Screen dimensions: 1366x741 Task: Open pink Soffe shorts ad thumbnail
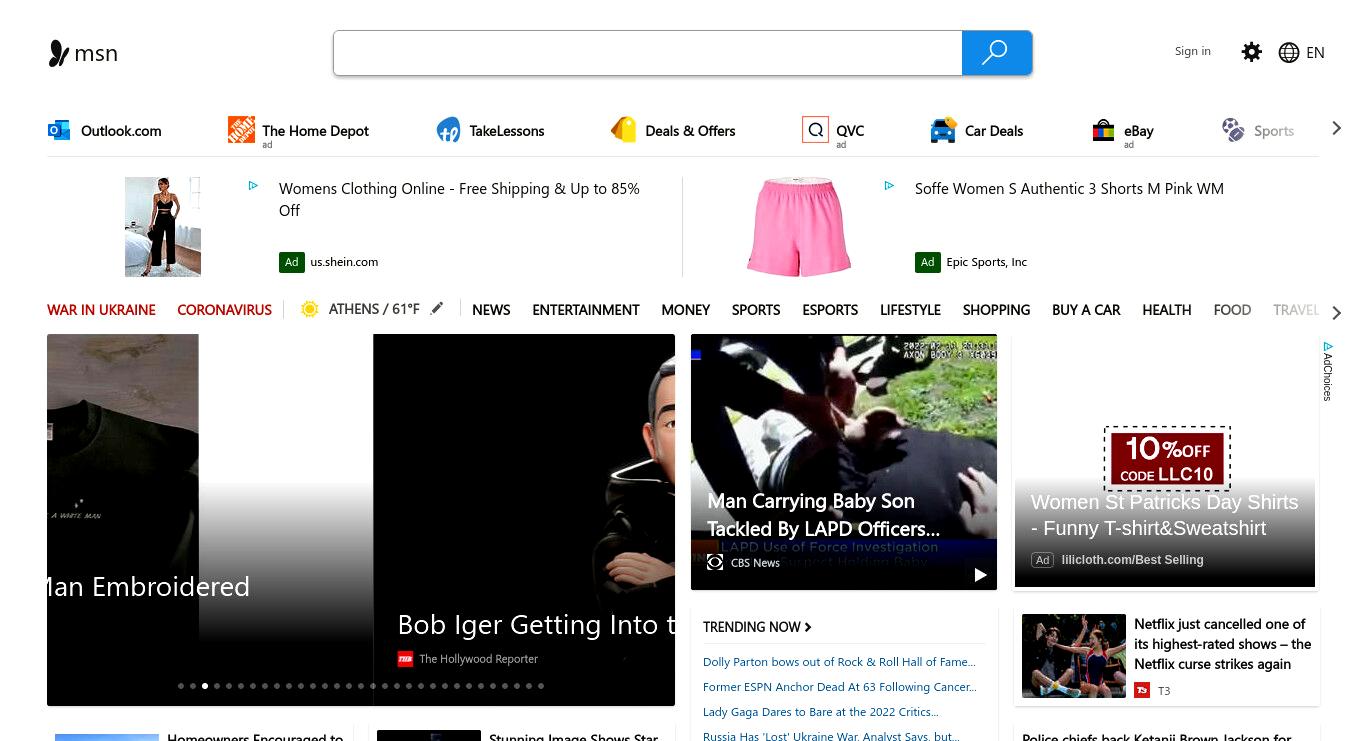point(798,227)
